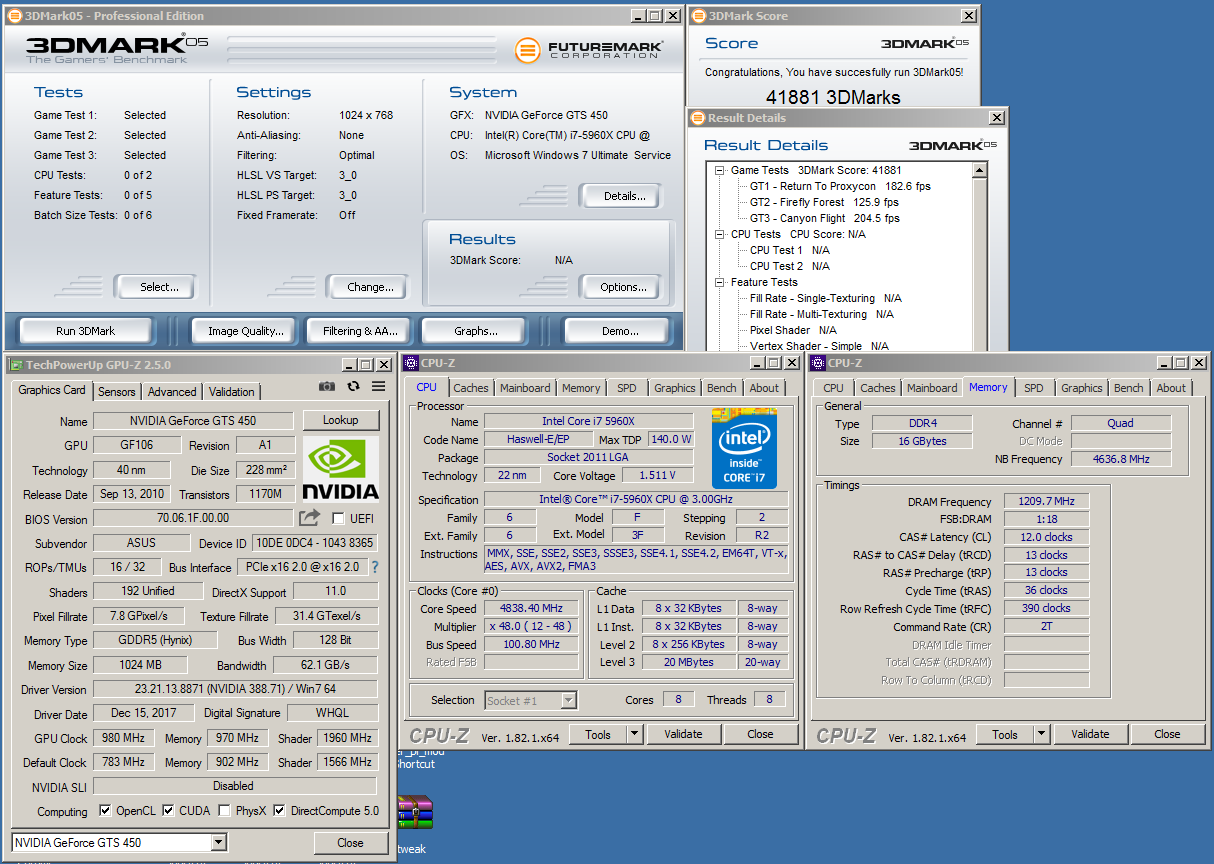
Task: Open Bench tab in CPU-Z Memory window
Action: pos(1129,388)
